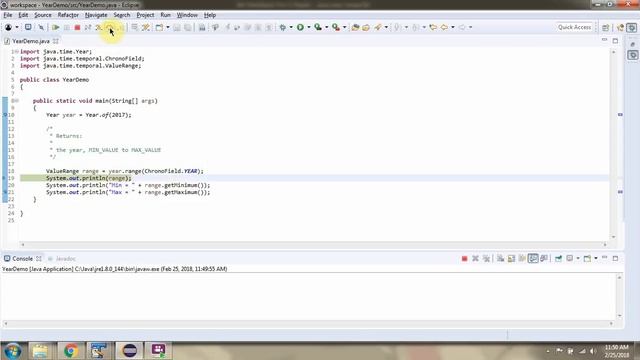Click the Year.of(2017) code line
Image resolution: width=640 pixels, height=360 pixels.
click(89, 115)
